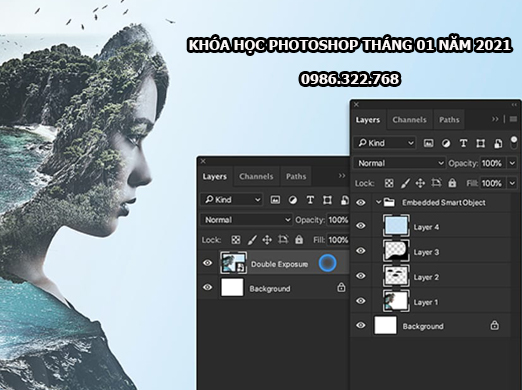522x390 pixels.
Task: Click shape layer filter in left Layers panel
Action: [327, 200]
